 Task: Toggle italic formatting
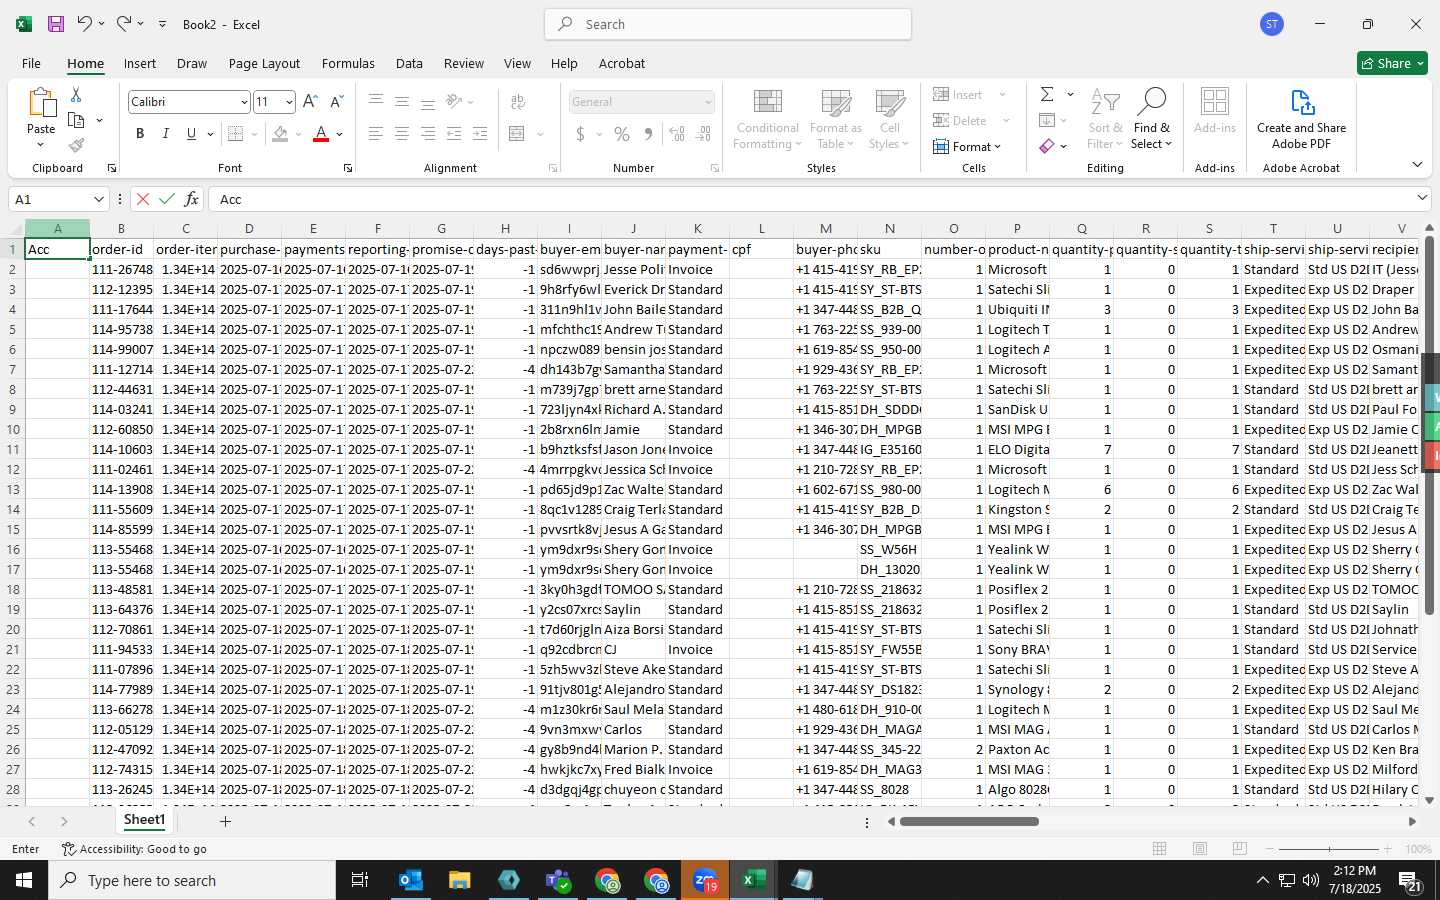165,134
